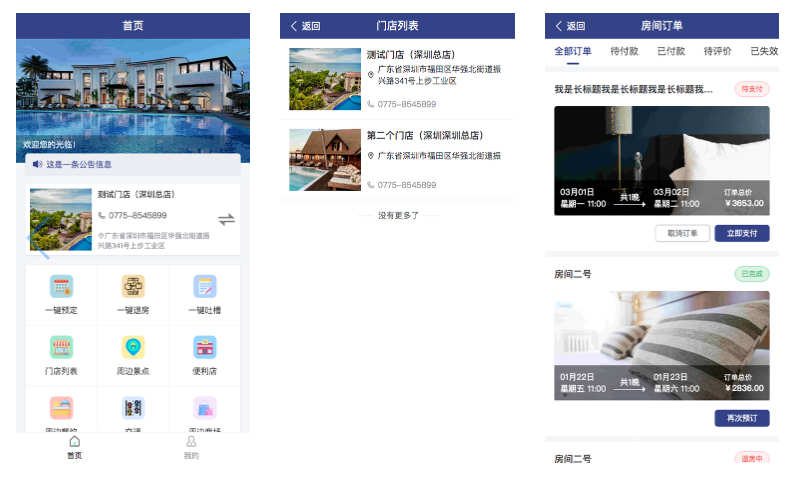Click the 首页 header title
Screen dimensions: 801x487
click(x=133, y=26)
